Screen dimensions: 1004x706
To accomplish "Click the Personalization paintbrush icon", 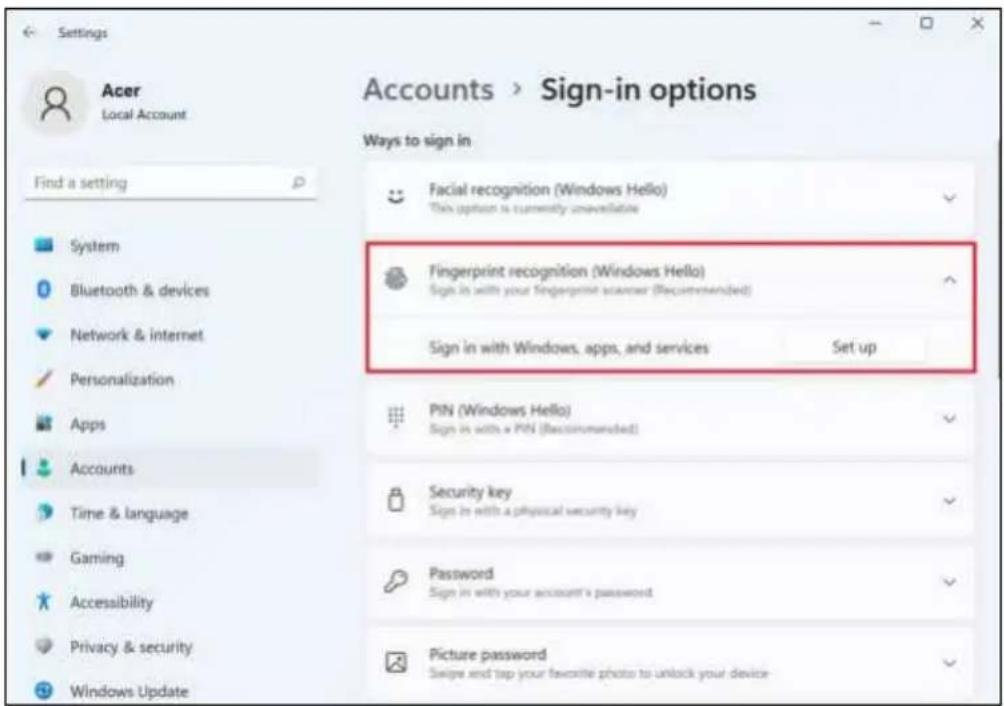I will point(44,379).
